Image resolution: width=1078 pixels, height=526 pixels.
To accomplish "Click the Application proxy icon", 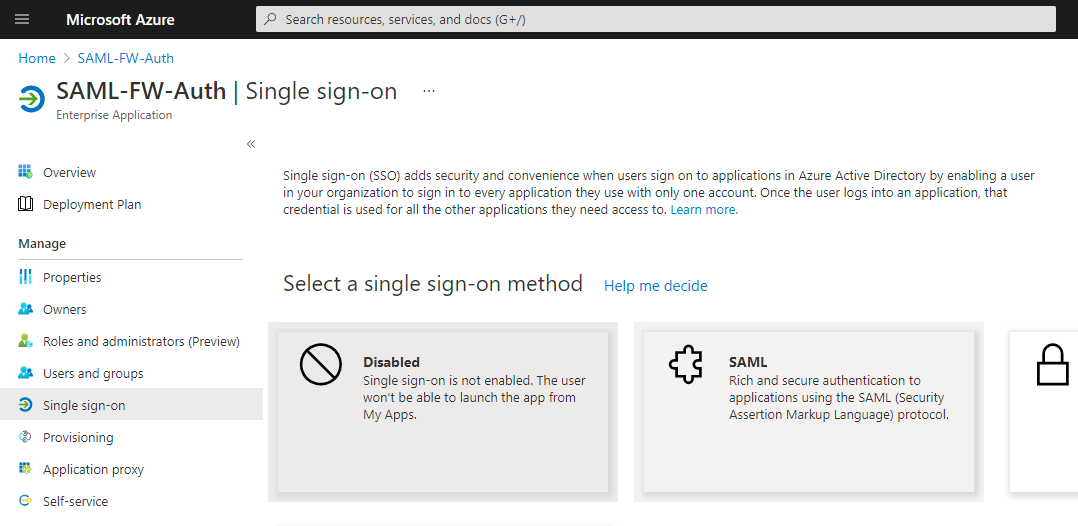I will (26, 469).
